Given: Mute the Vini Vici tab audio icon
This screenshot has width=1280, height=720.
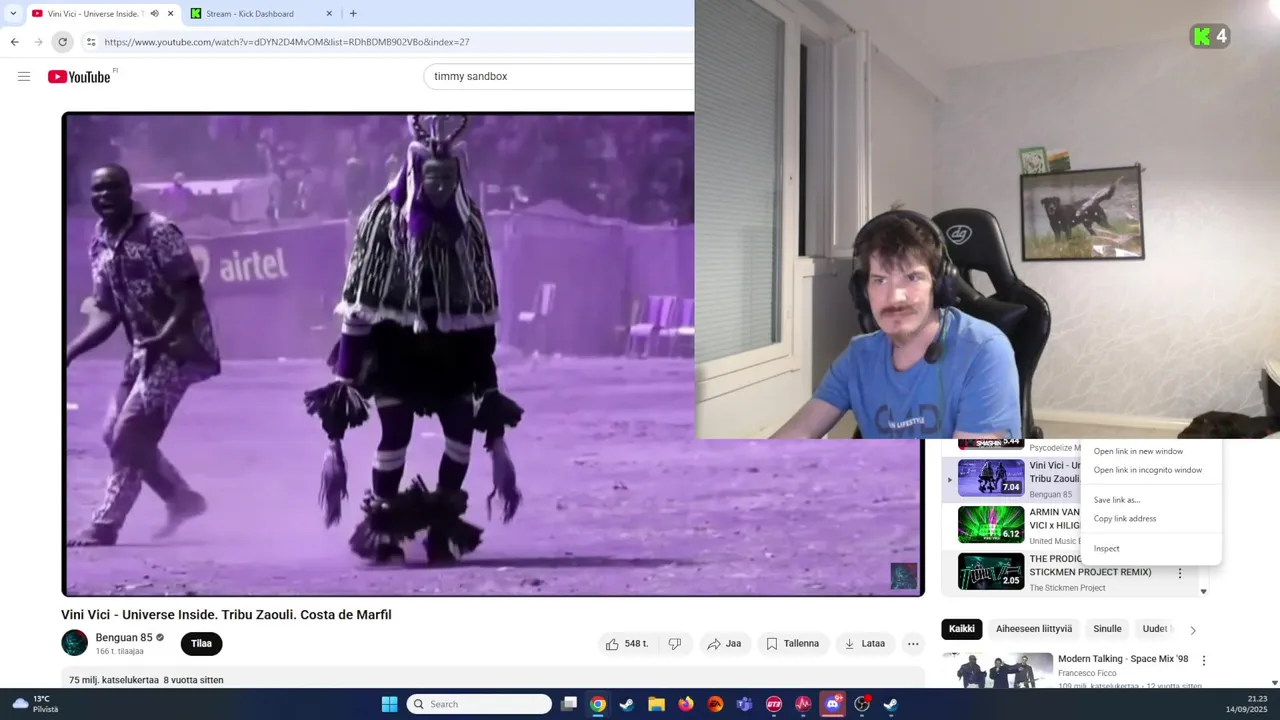Looking at the screenshot, I should 154,14.
